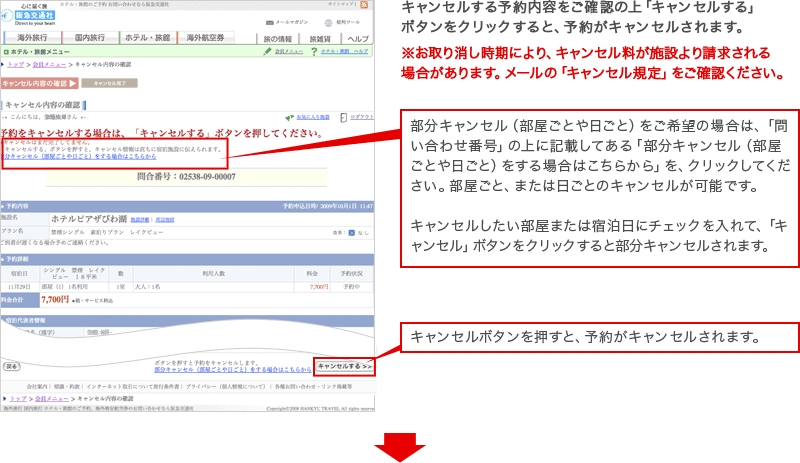Open the second link after the hotel name

pos(164,220)
